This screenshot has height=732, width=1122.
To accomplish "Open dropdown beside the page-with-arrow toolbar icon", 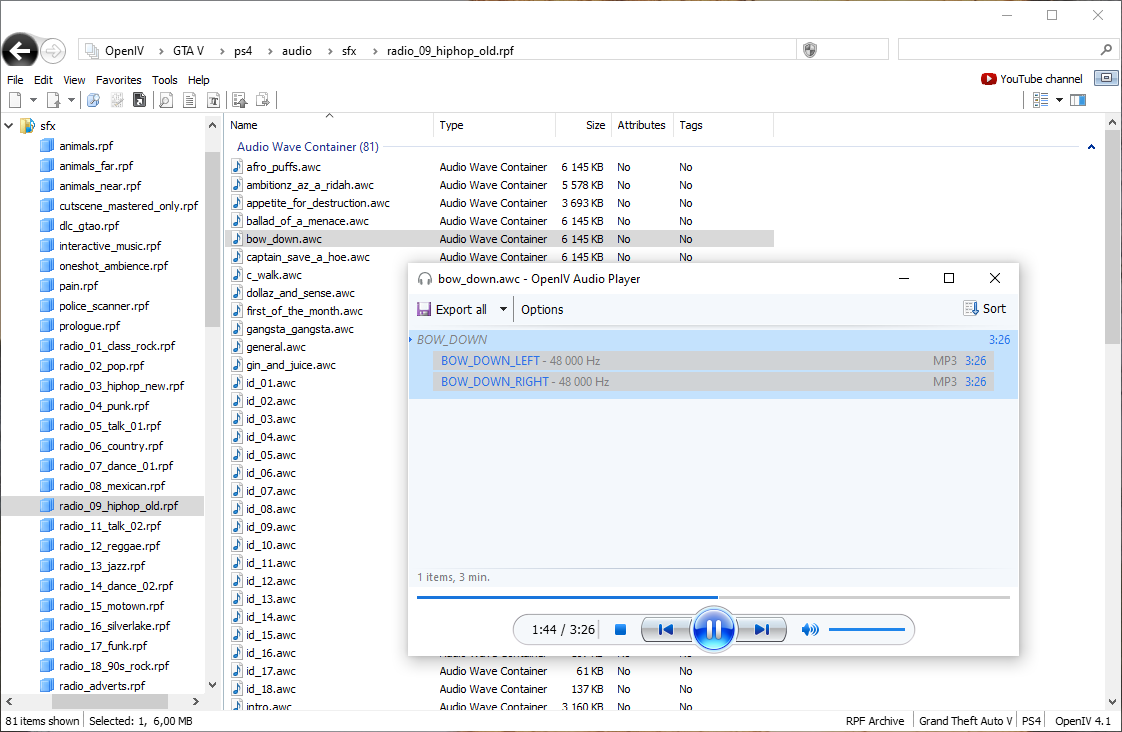I will pyautogui.click(x=71, y=100).
